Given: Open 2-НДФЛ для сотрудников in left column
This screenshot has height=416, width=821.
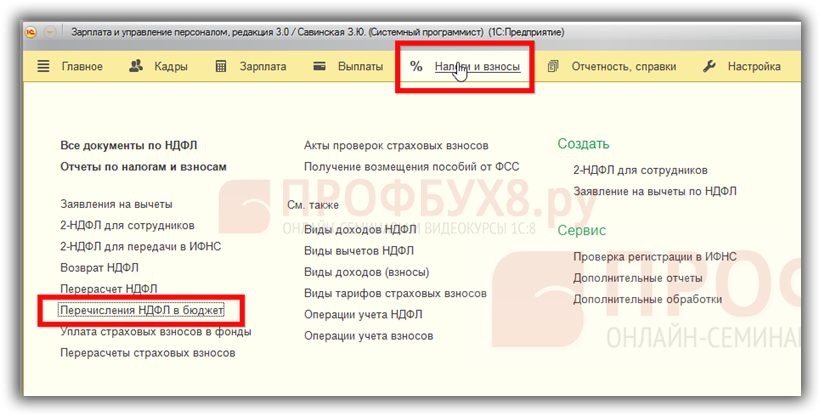Looking at the screenshot, I should pyautogui.click(x=127, y=226).
